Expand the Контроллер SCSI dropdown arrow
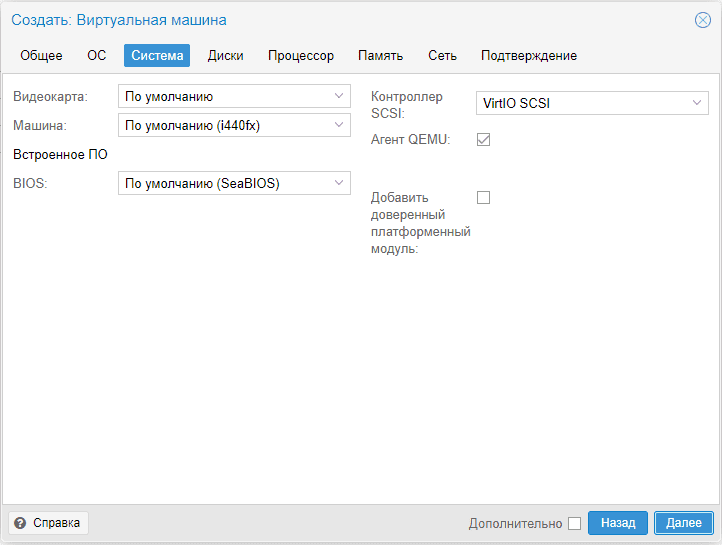This screenshot has height=545, width=722. (x=697, y=103)
